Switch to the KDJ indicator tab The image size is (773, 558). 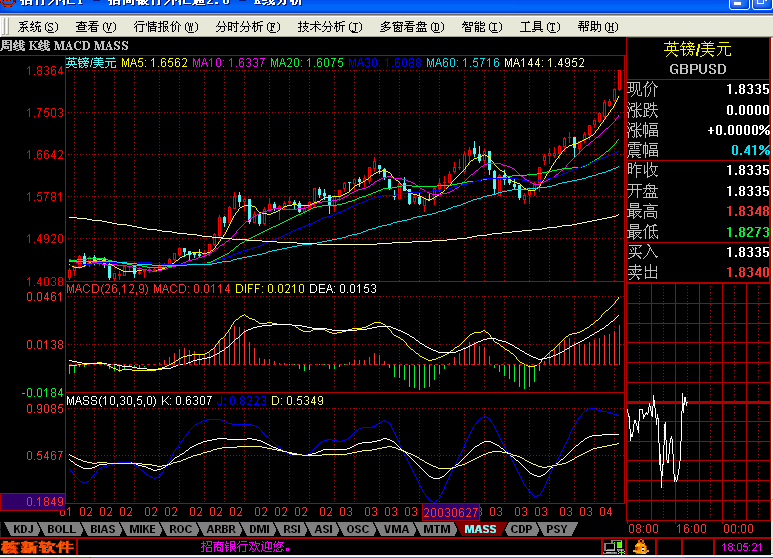[x=23, y=529]
